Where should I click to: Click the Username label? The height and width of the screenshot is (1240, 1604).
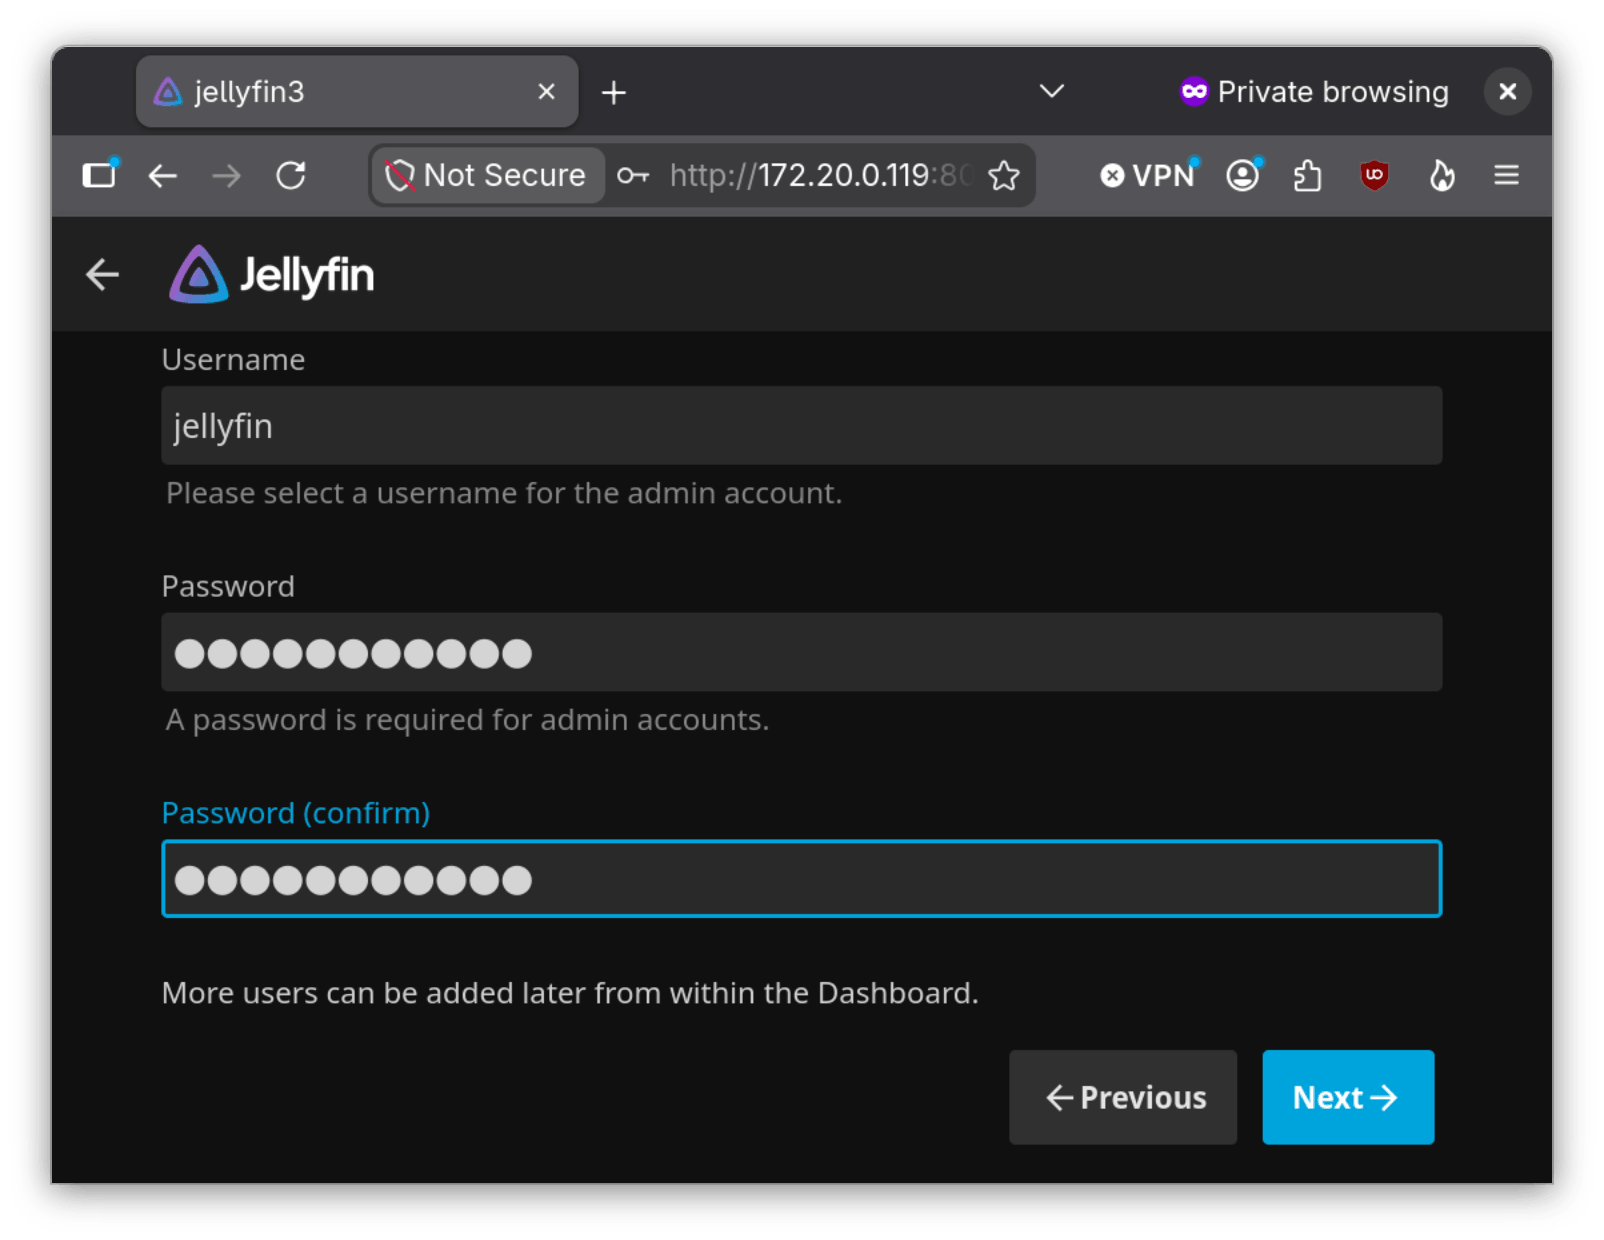pyautogui.click(x=234, y=360)
